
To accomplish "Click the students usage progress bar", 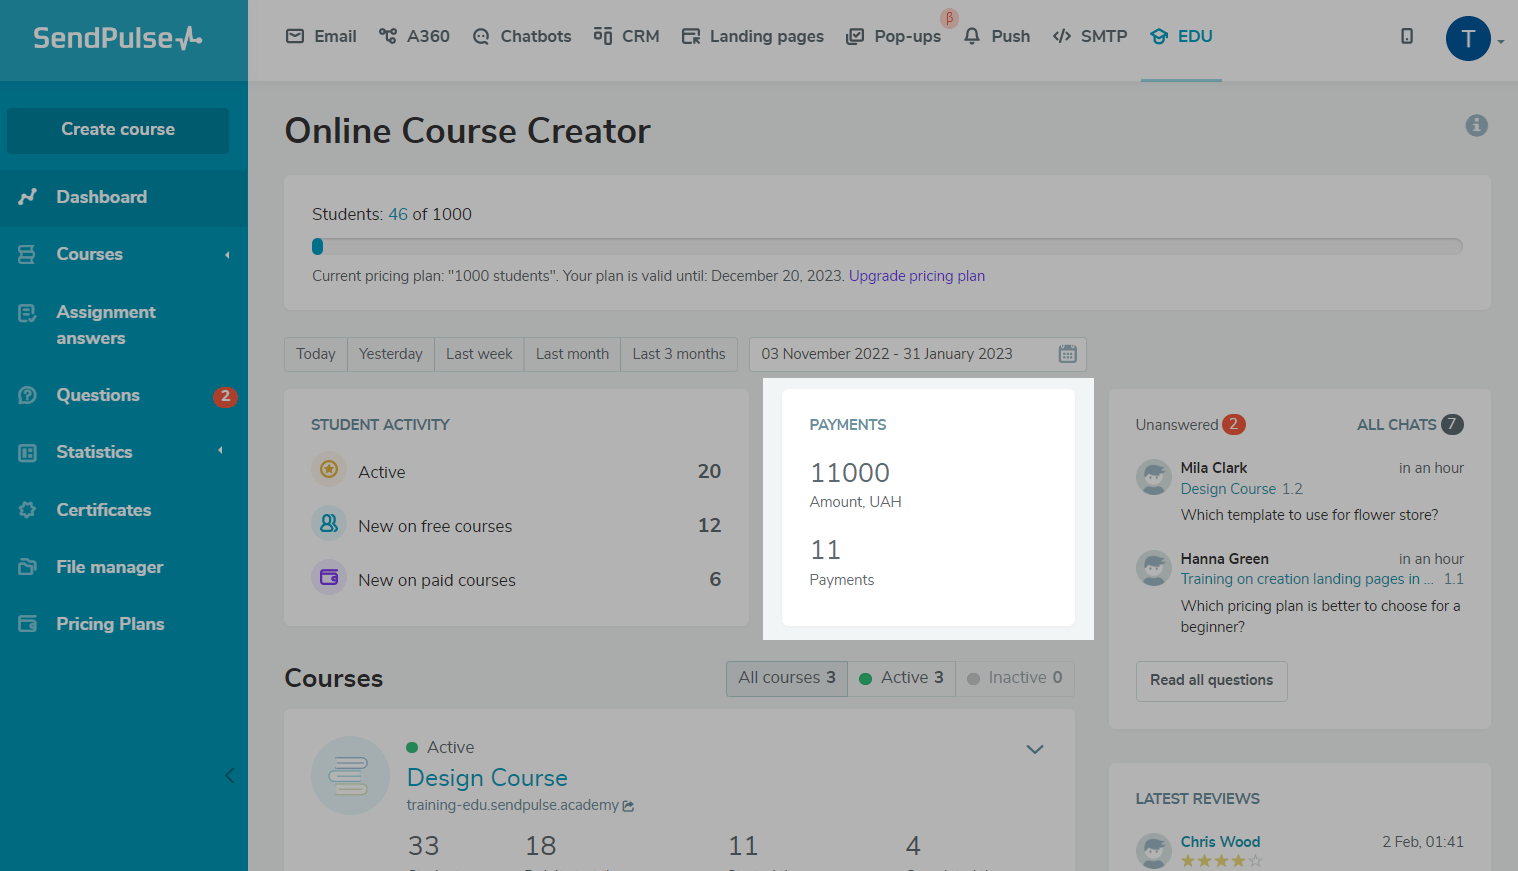I will point(886,246).
